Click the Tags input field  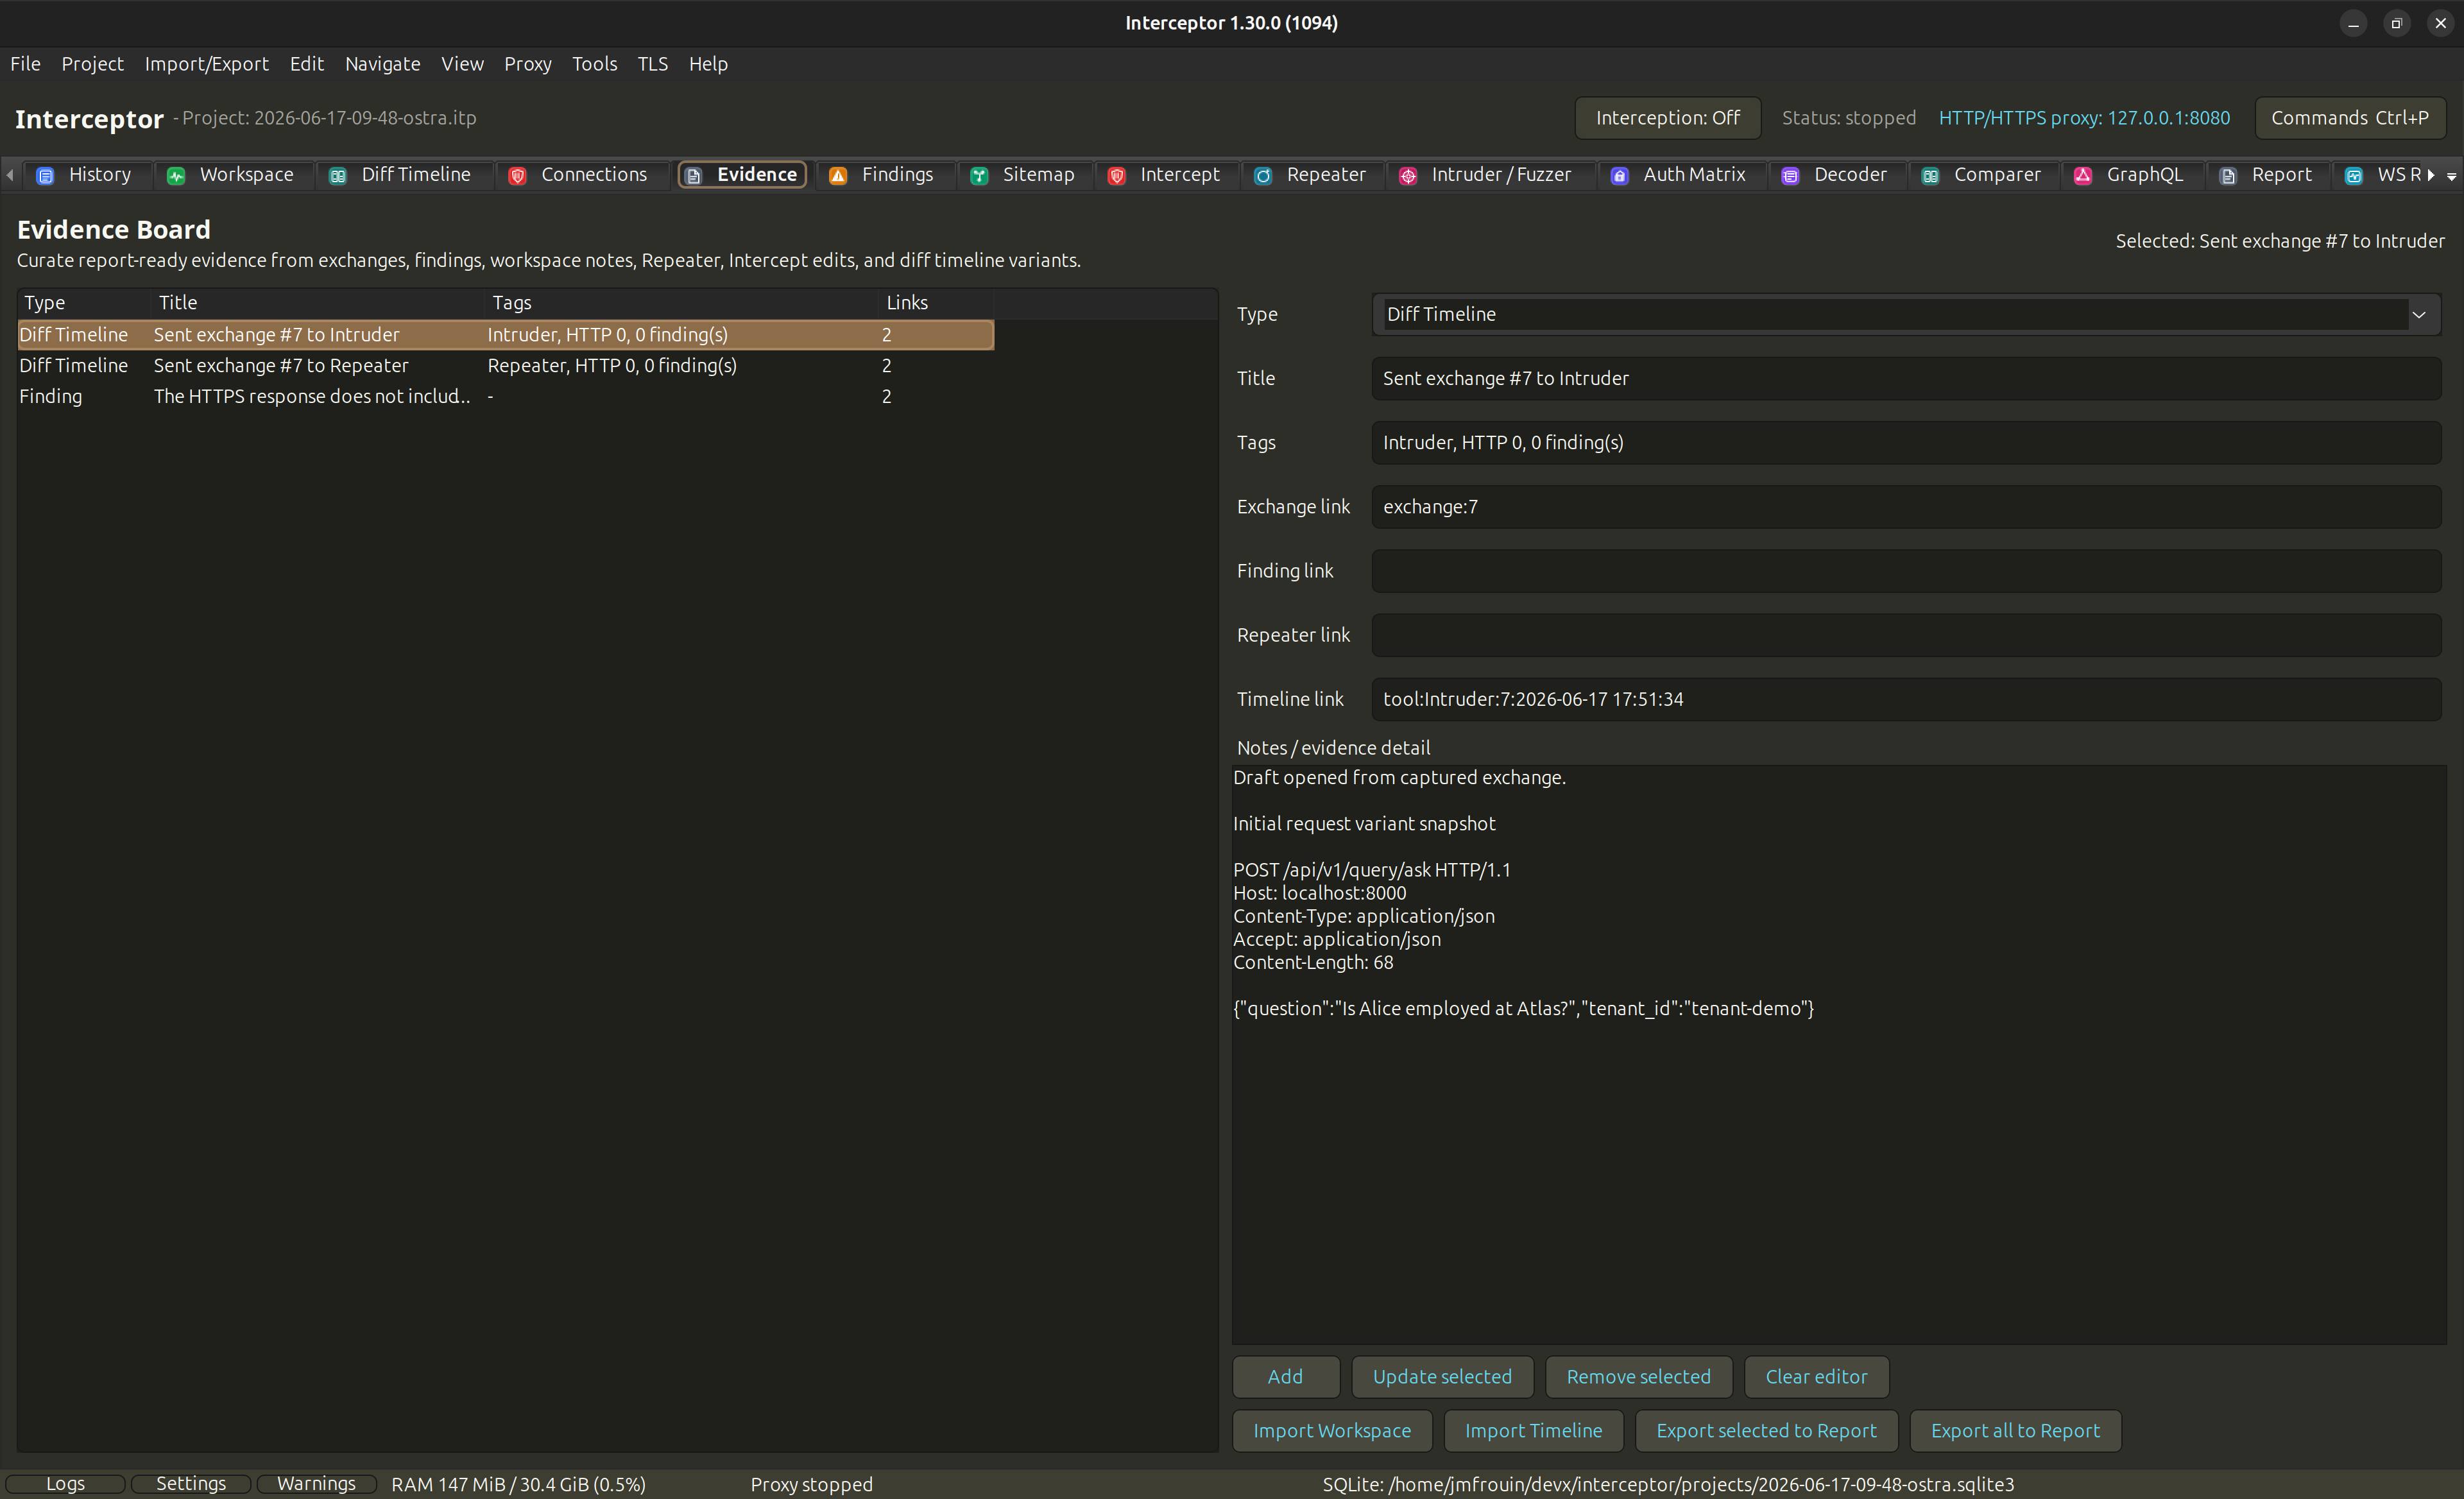coord(1906,443)
